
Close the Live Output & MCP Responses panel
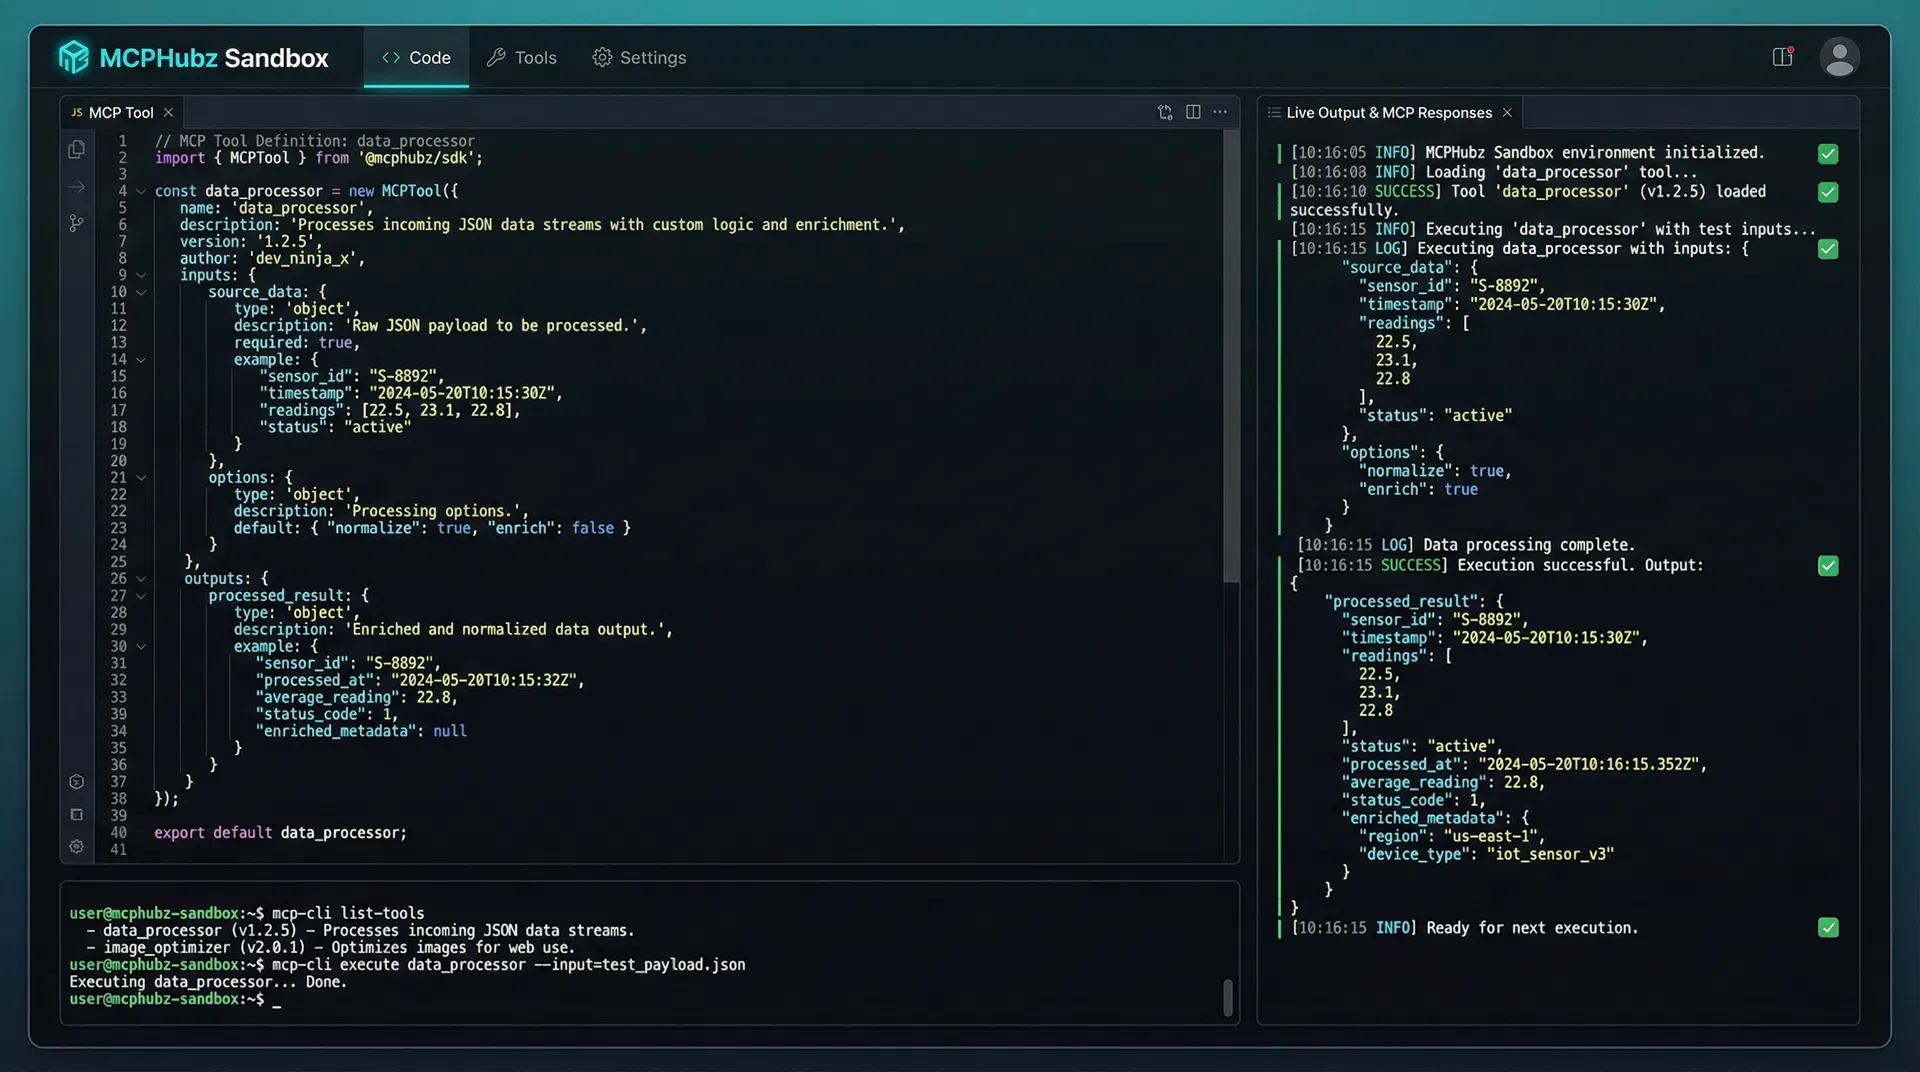pos(1507,112)
